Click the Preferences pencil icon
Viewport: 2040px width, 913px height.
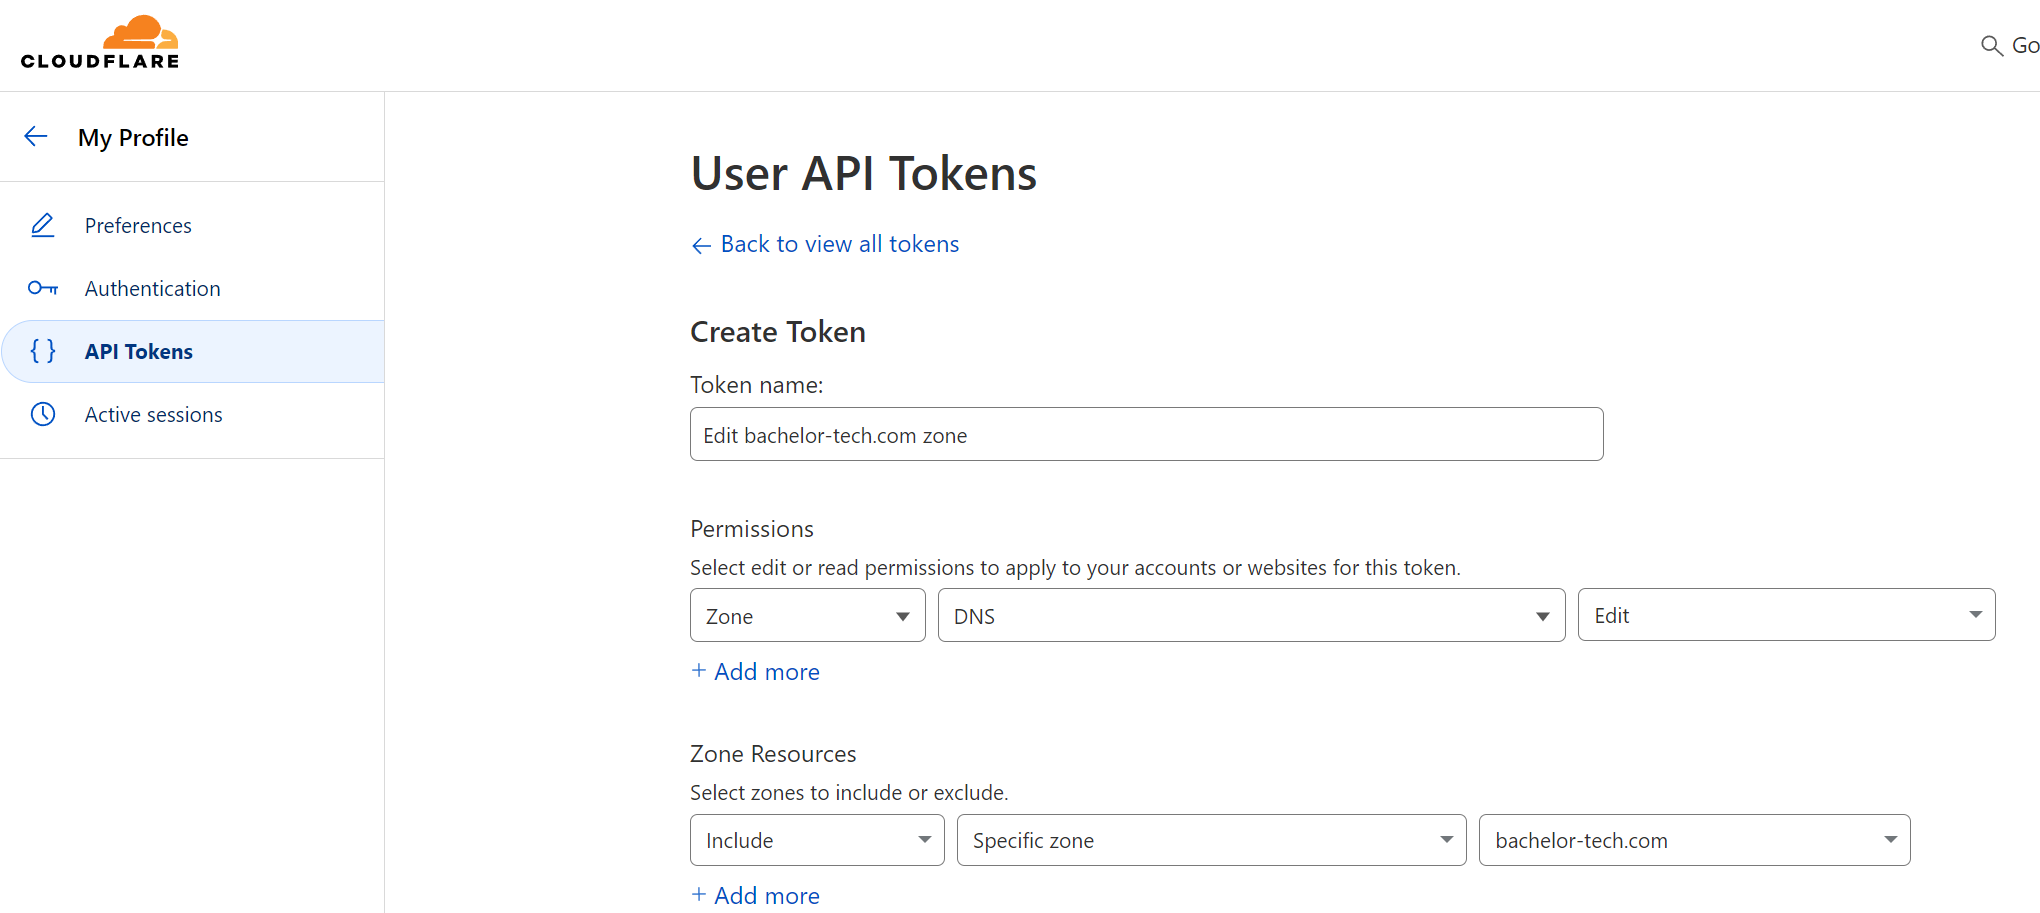pos(43,225)
